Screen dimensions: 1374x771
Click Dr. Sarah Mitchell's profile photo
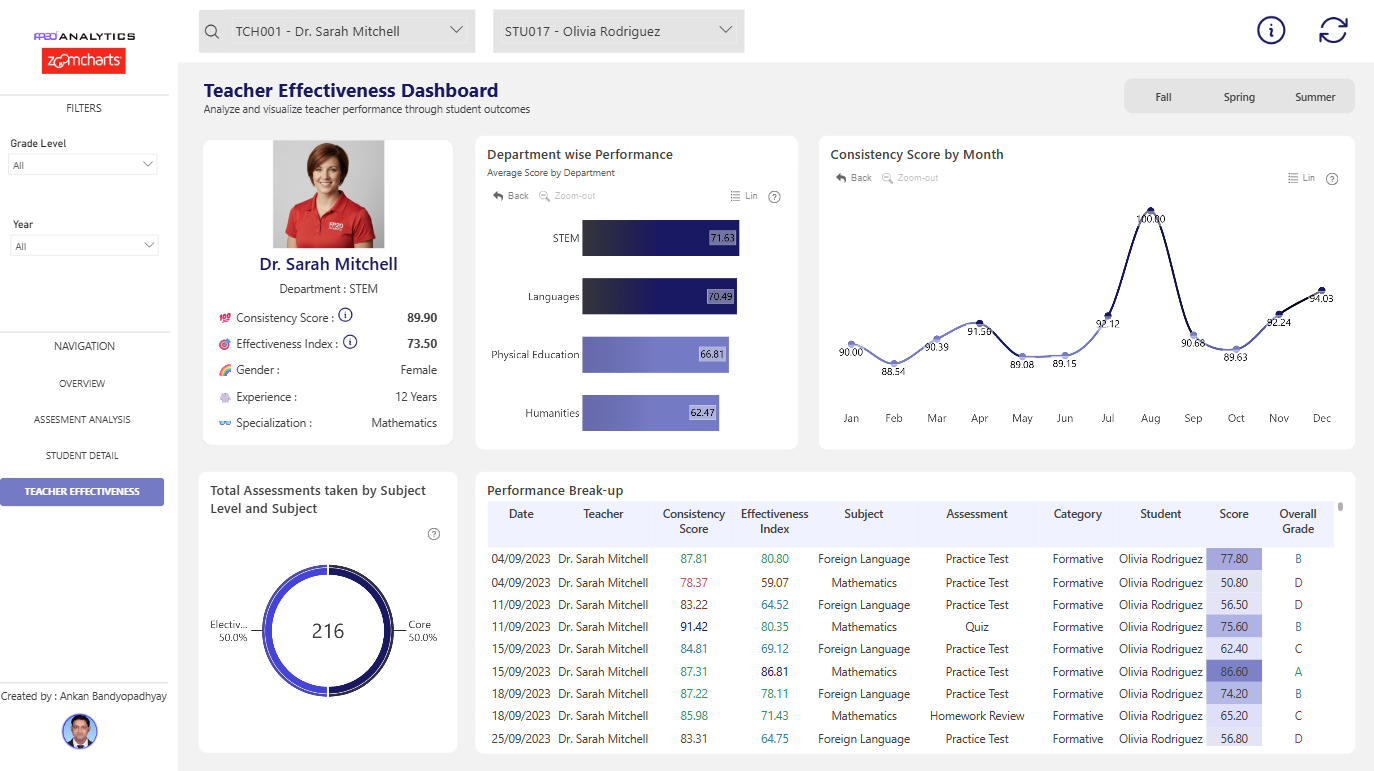tap(328, 194)
